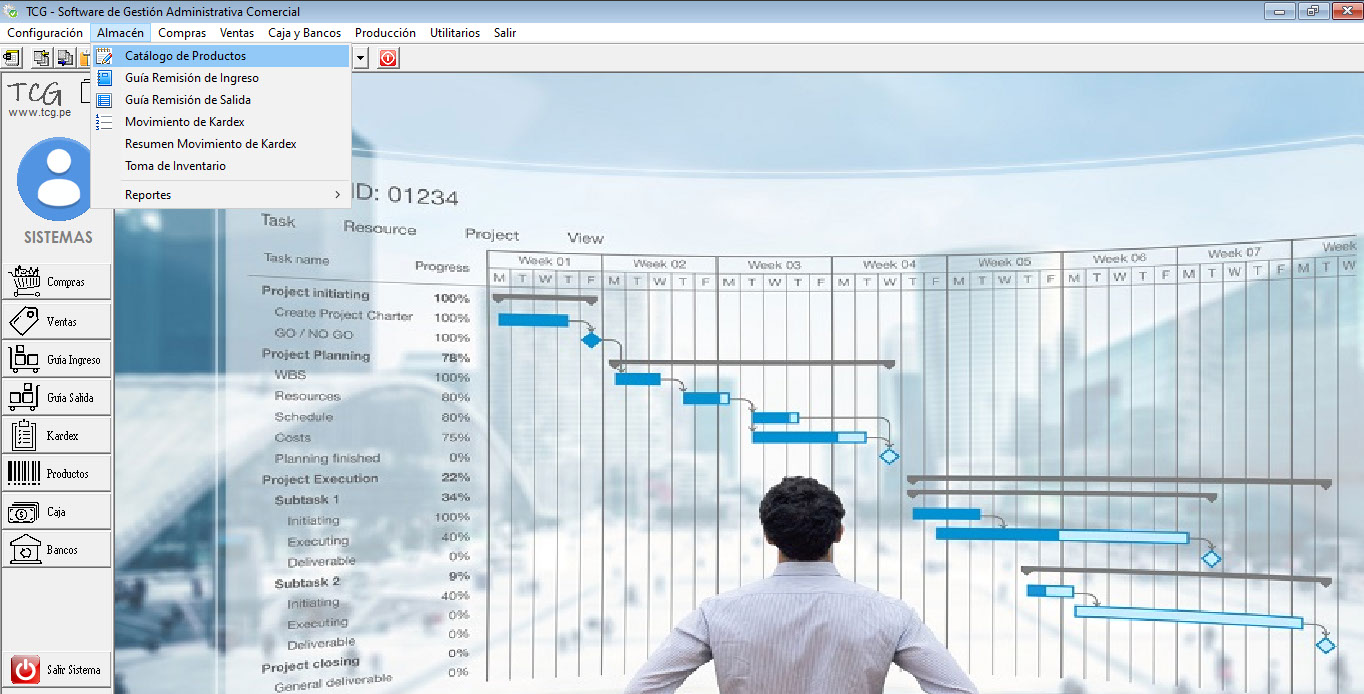Image resolution: width=1364 pixels, height=694 pixels.
Task: Select Catálogo de Productos menu entry
Action: tap(185, 56)
